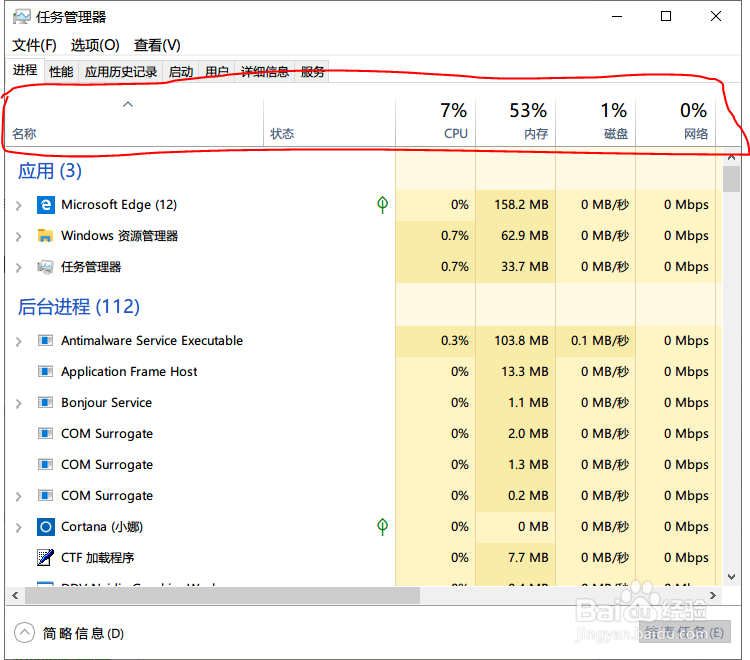The height and width of the screenshot is (660, 750).
Task: Click the Antimalware Service Executable icon
Action: [x=45, y=341]
